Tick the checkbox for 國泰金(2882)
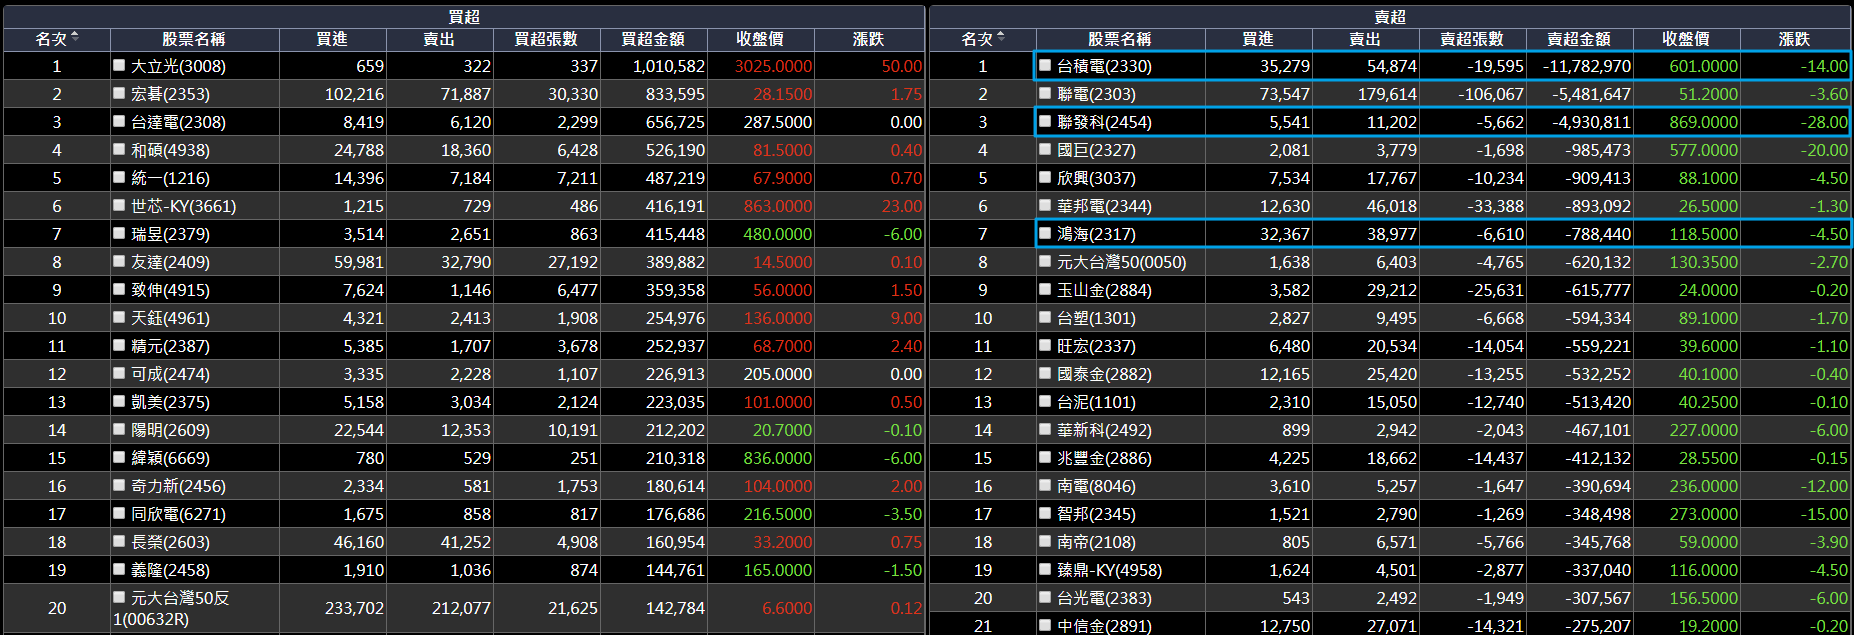The height and width of the screenshot is (635, 1854). click(1045, 373)
